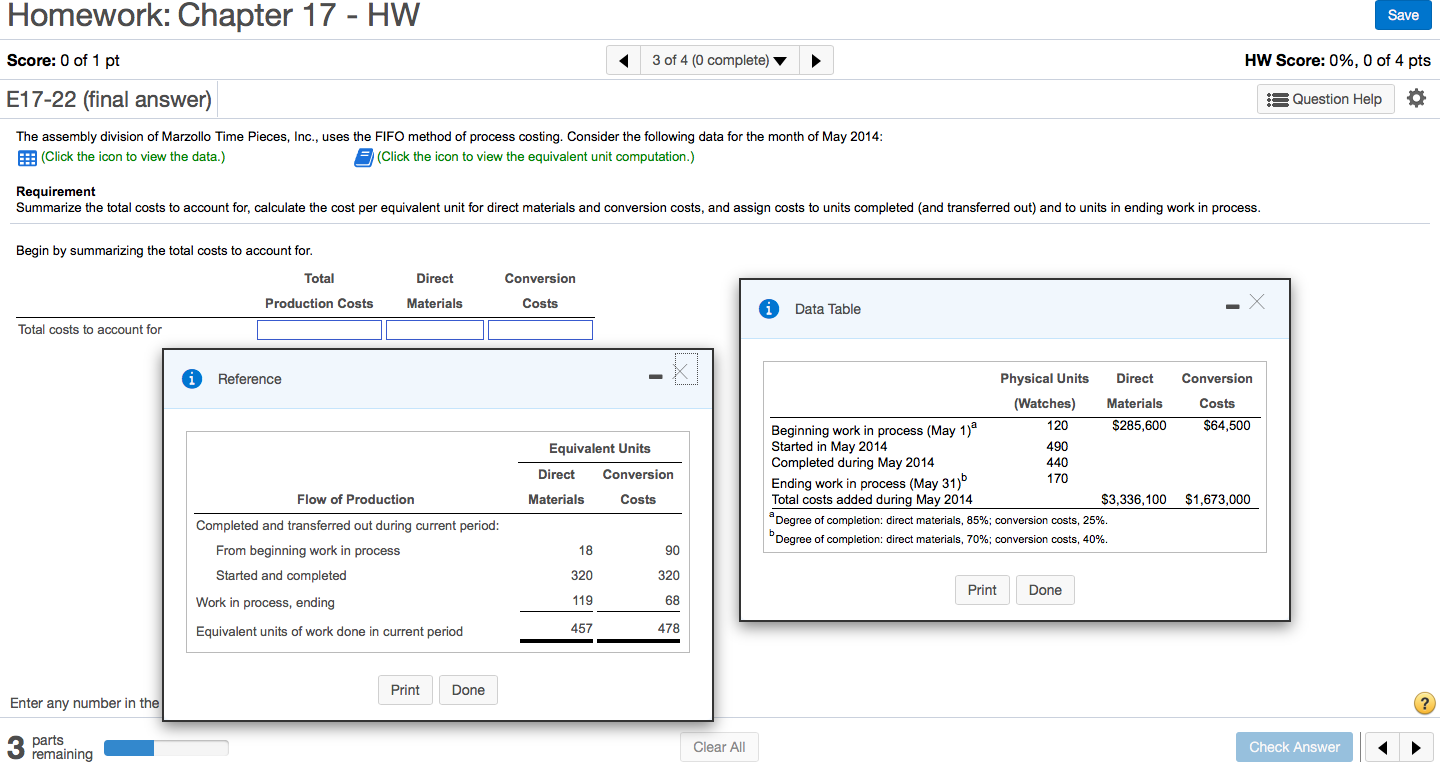Click the $285,600 beginning direct materials value
Screen dimensions: 1440x782
(1139, 426)
